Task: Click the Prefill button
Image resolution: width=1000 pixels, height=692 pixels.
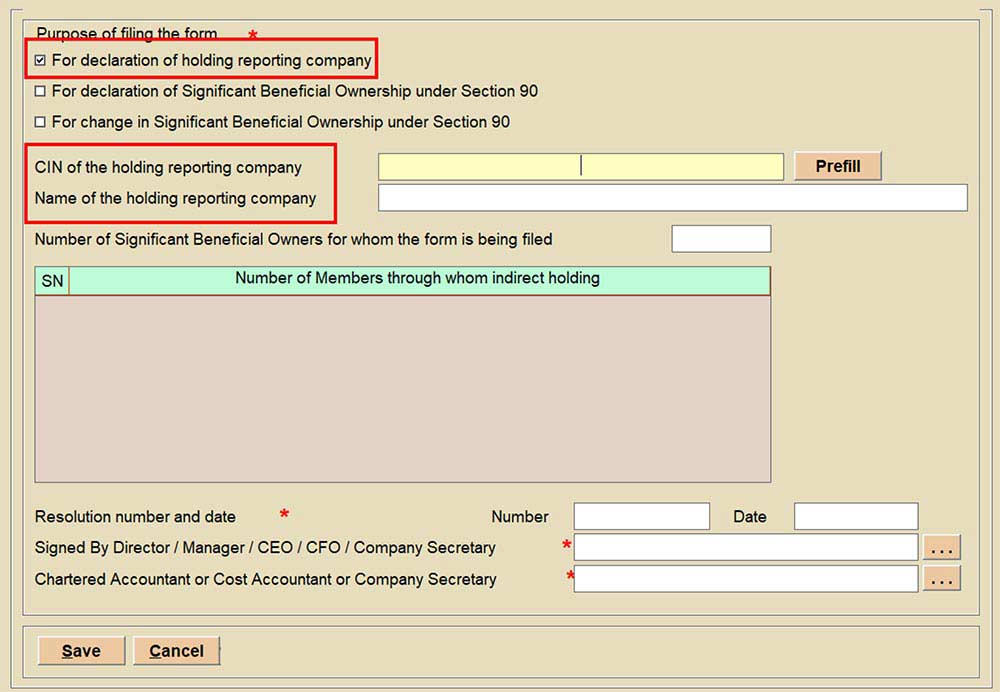Action: 837,166
